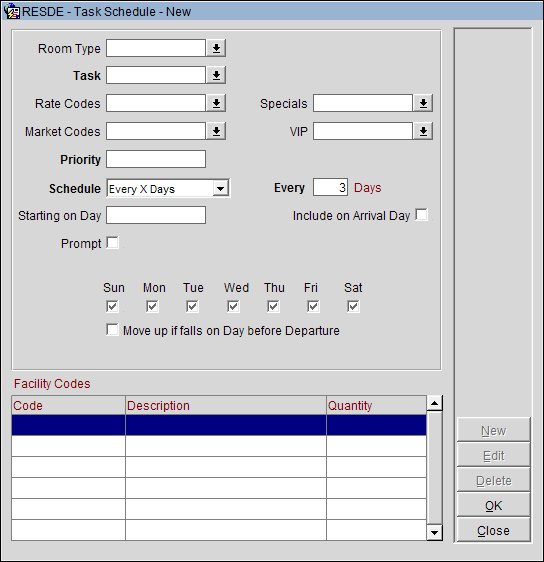Click the Quantity column header

pyautogui.click(x=376, y=405)
